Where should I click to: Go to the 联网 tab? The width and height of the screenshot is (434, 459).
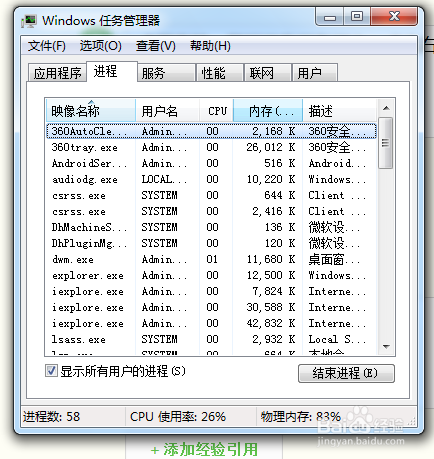pos(268,73)
